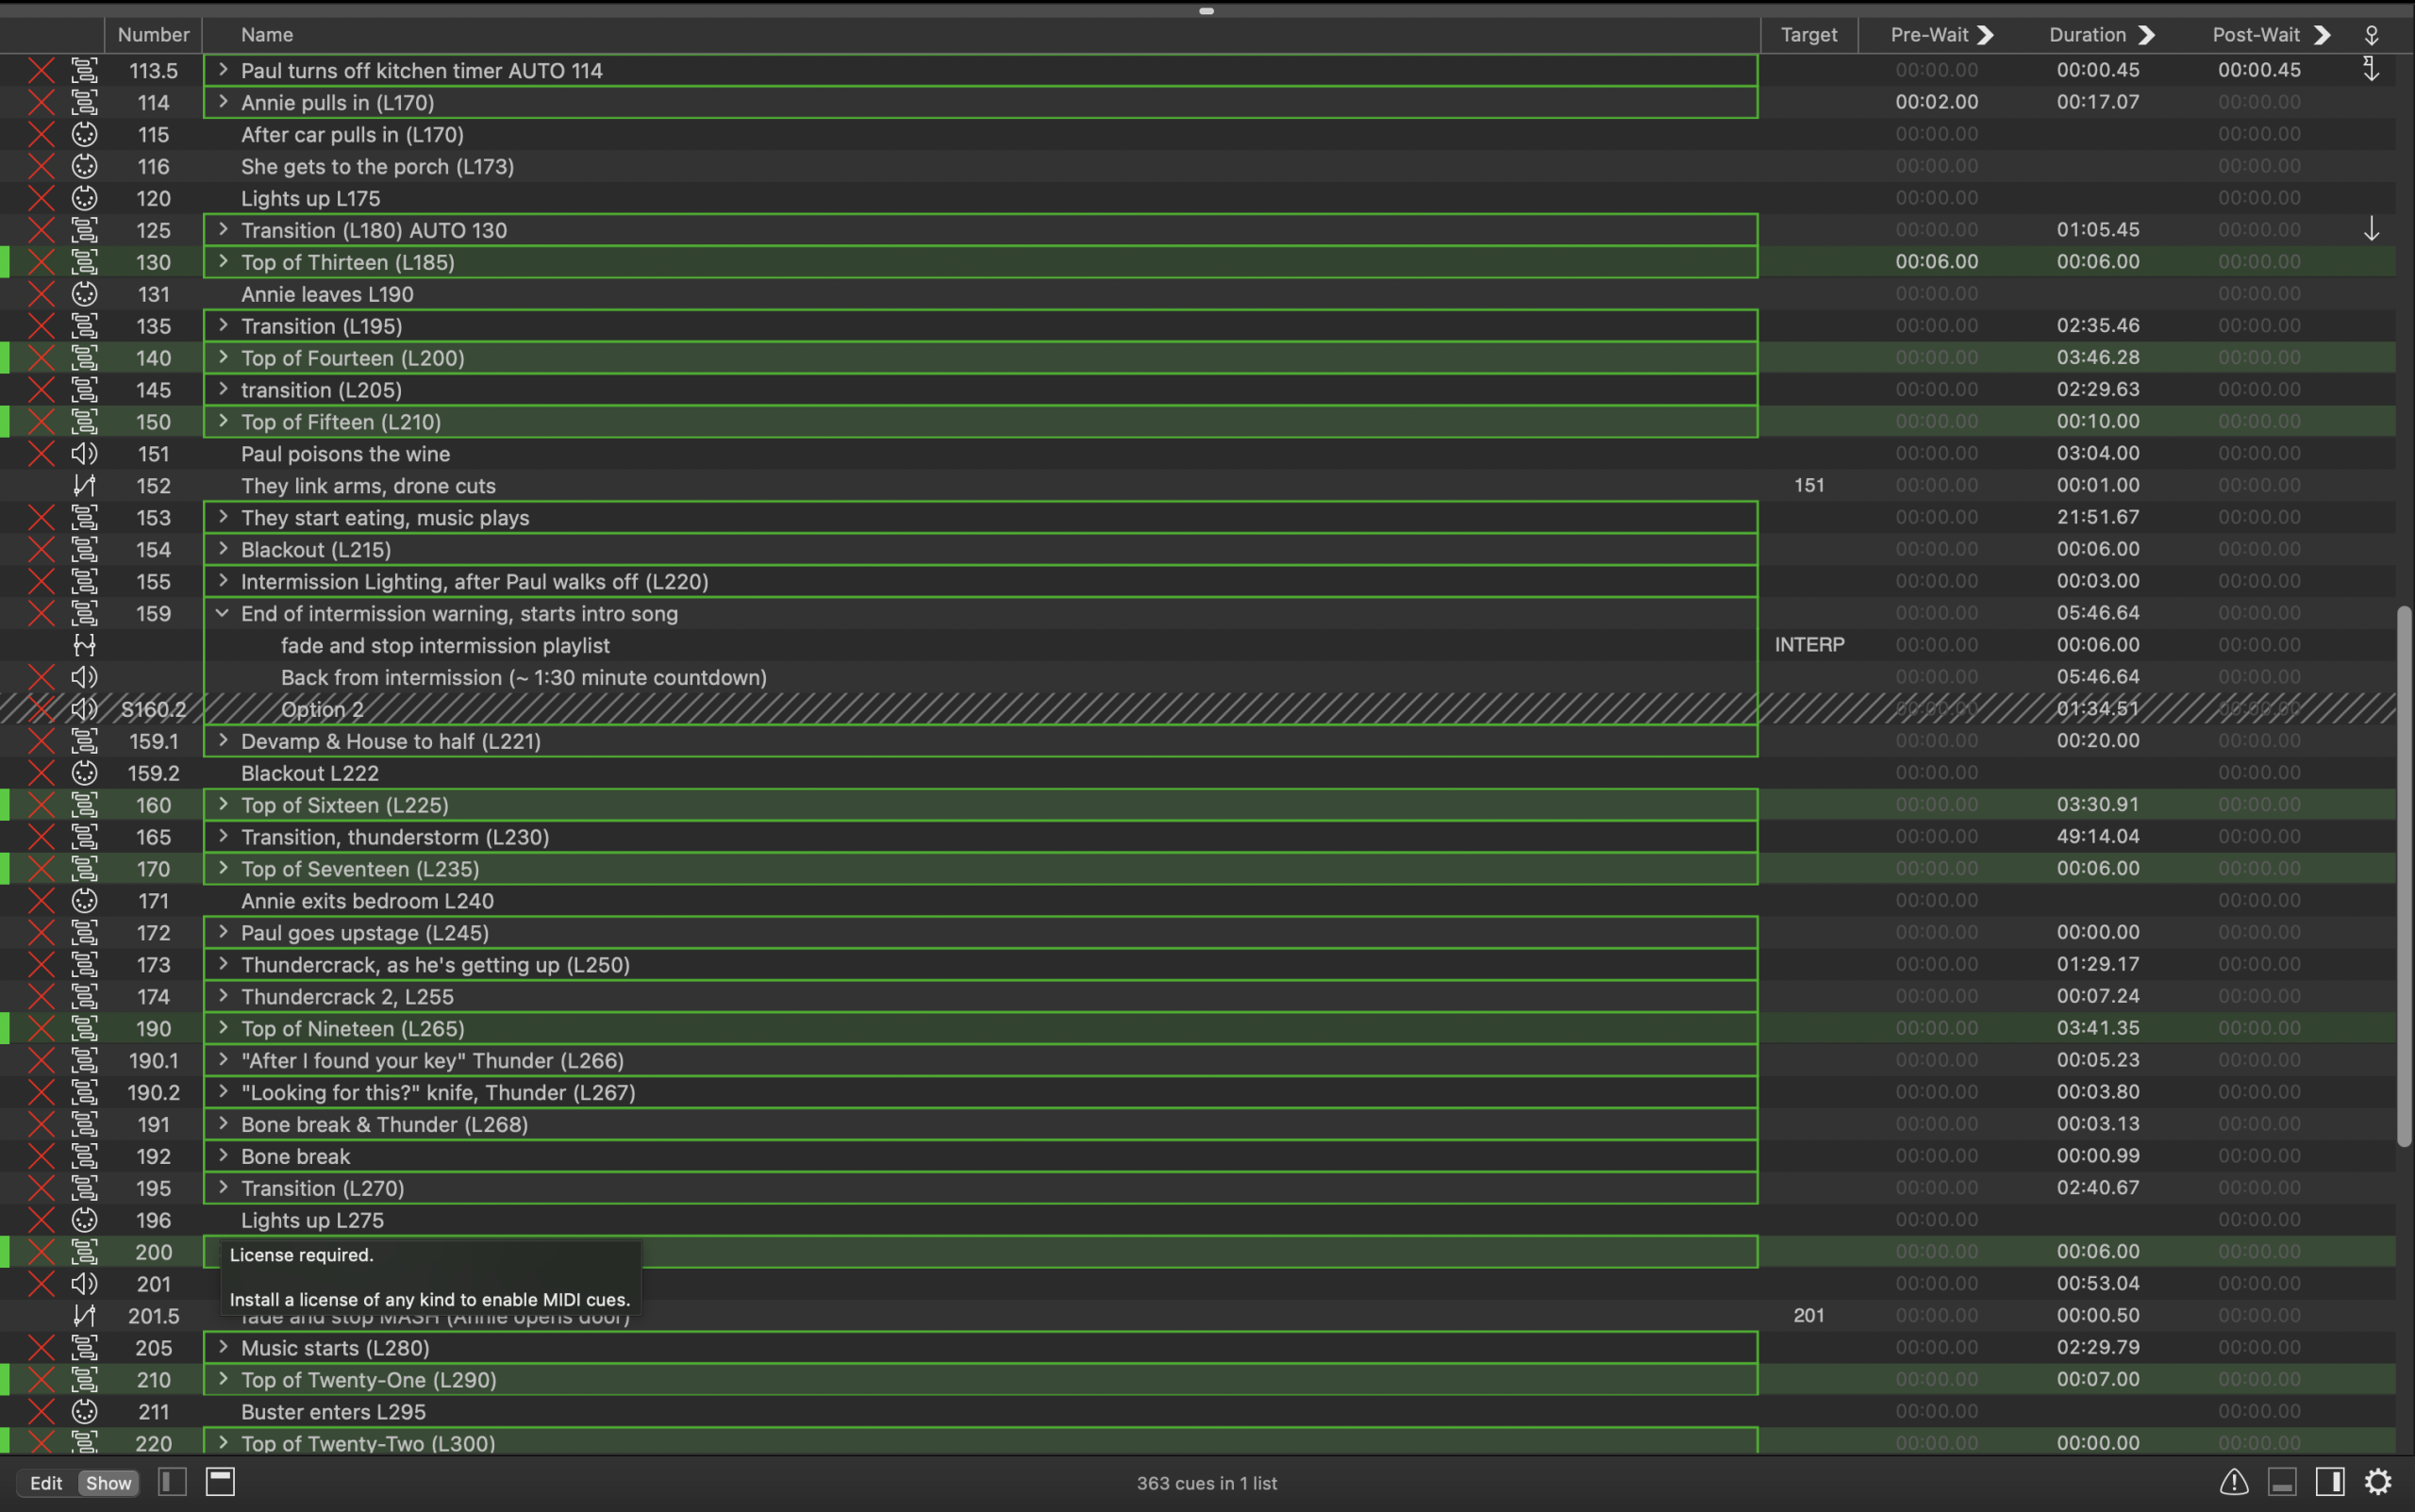Toggle the right sidebar panel icon

click(2329, 1482)
